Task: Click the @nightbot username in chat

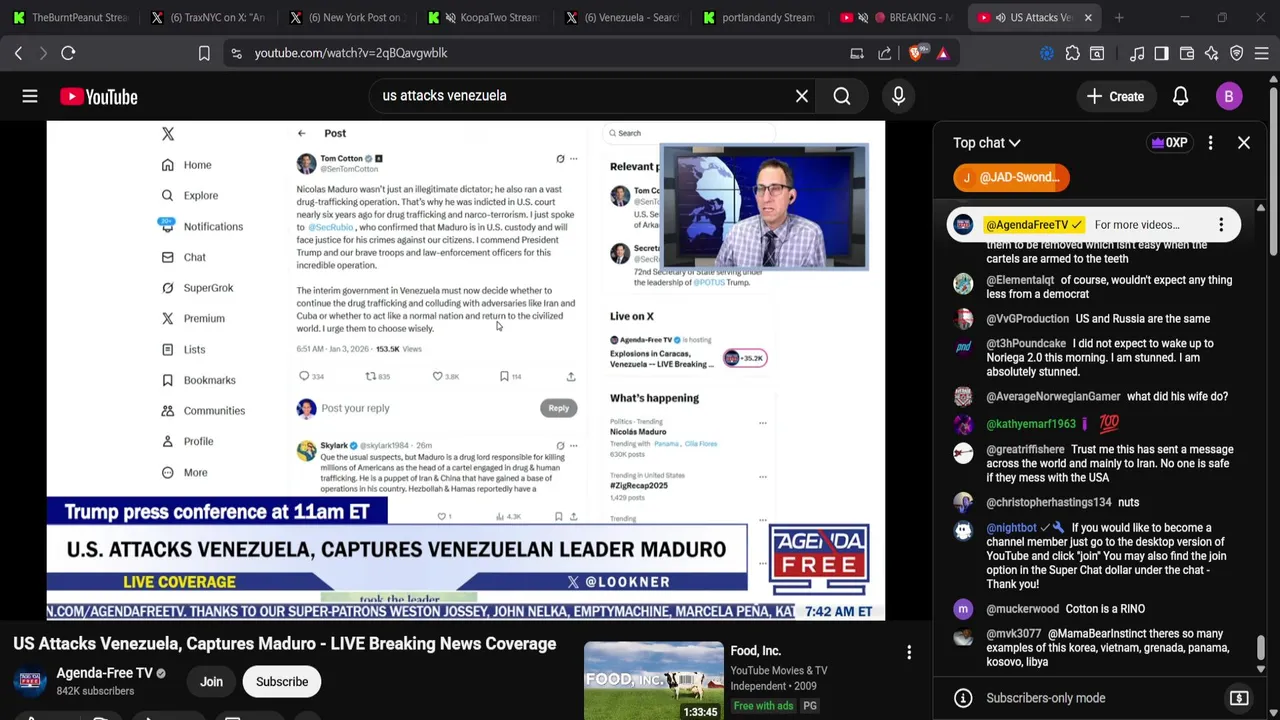Action: (1011, 528)
